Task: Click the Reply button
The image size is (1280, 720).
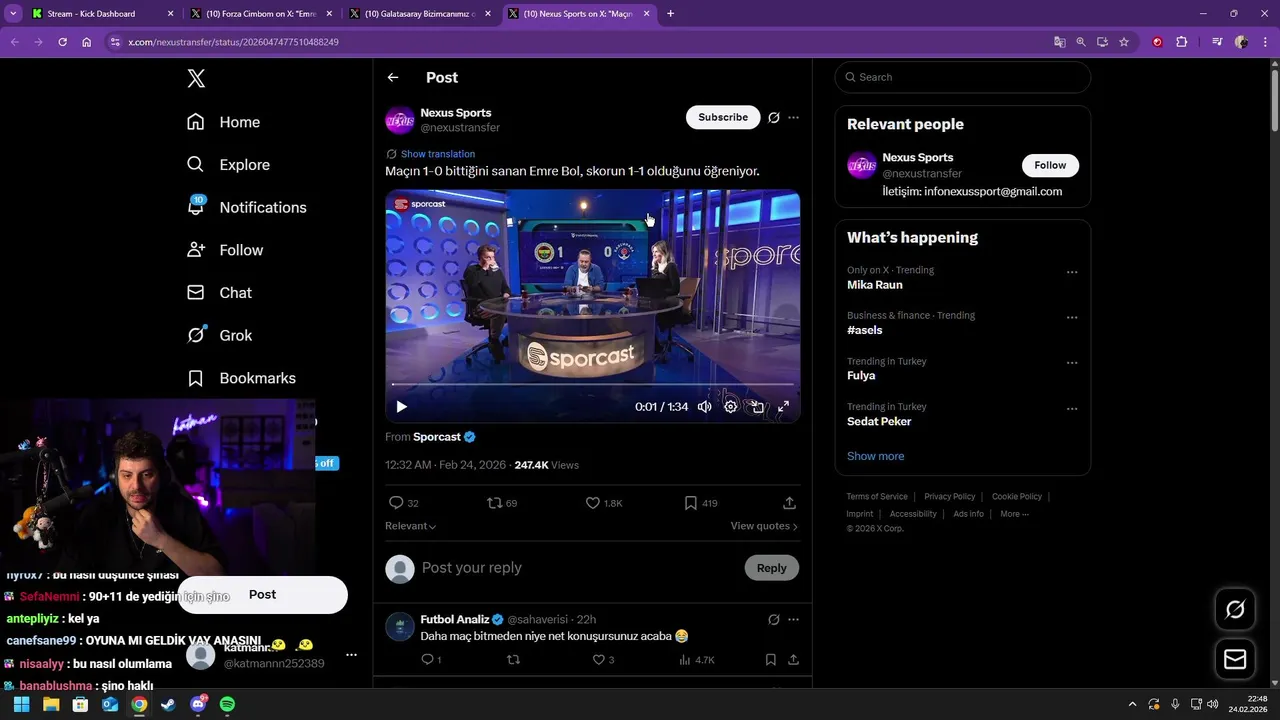Action: pyautogui.click(x=772, y=568)
